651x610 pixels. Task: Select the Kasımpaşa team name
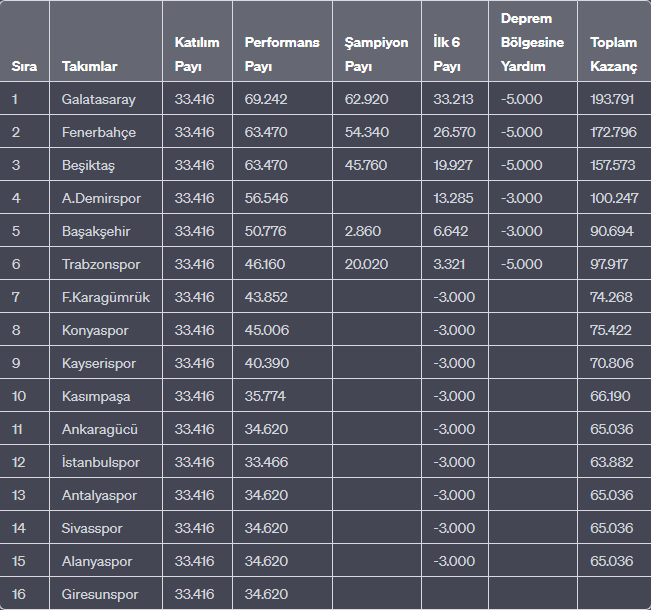coord(95,396)
